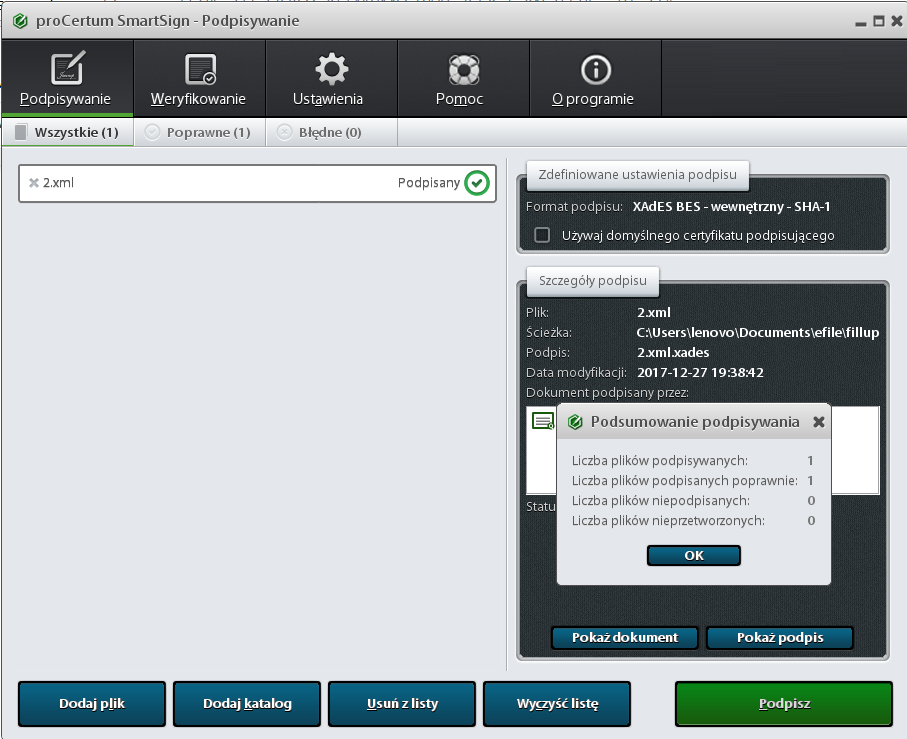The width and height of the screenshot is (907, 739).
Task: Click the Szczegóły podpisu panel header
Action: tap(593, 280)
